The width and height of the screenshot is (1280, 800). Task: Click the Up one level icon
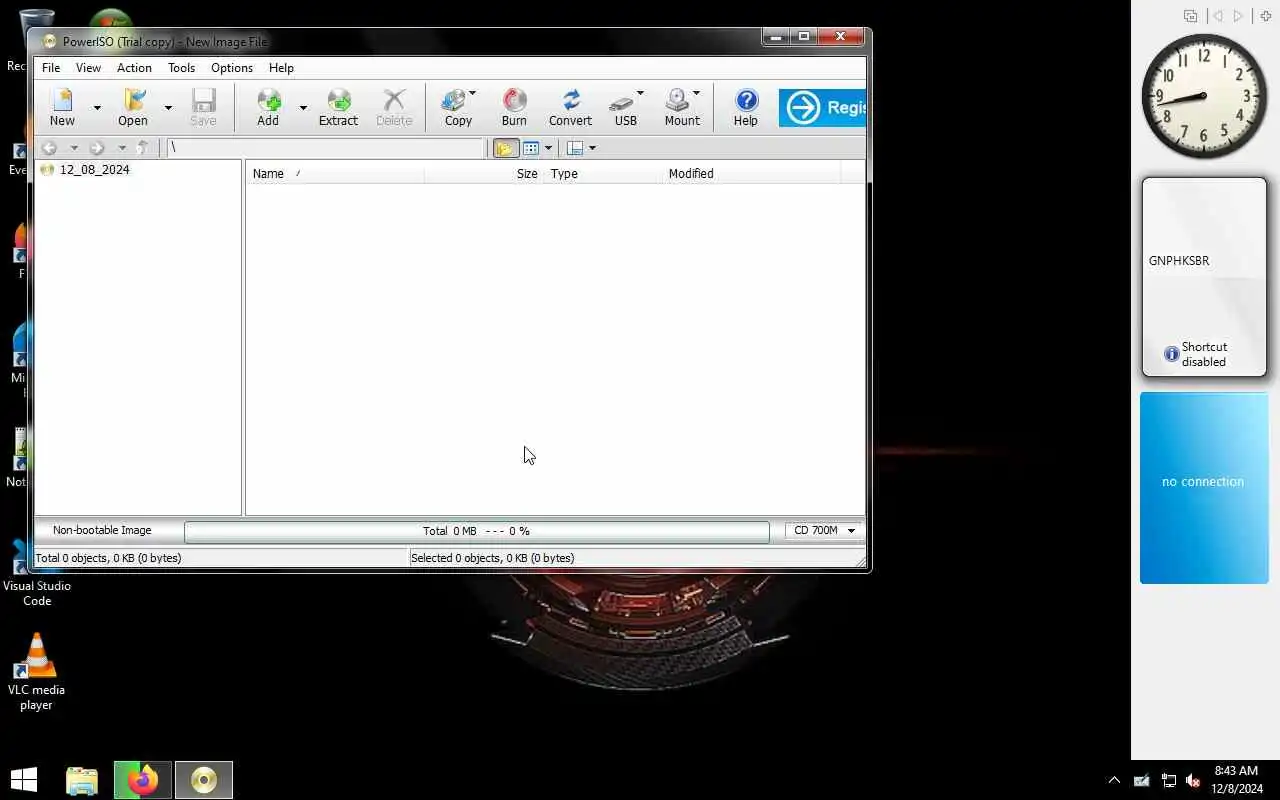143,148
